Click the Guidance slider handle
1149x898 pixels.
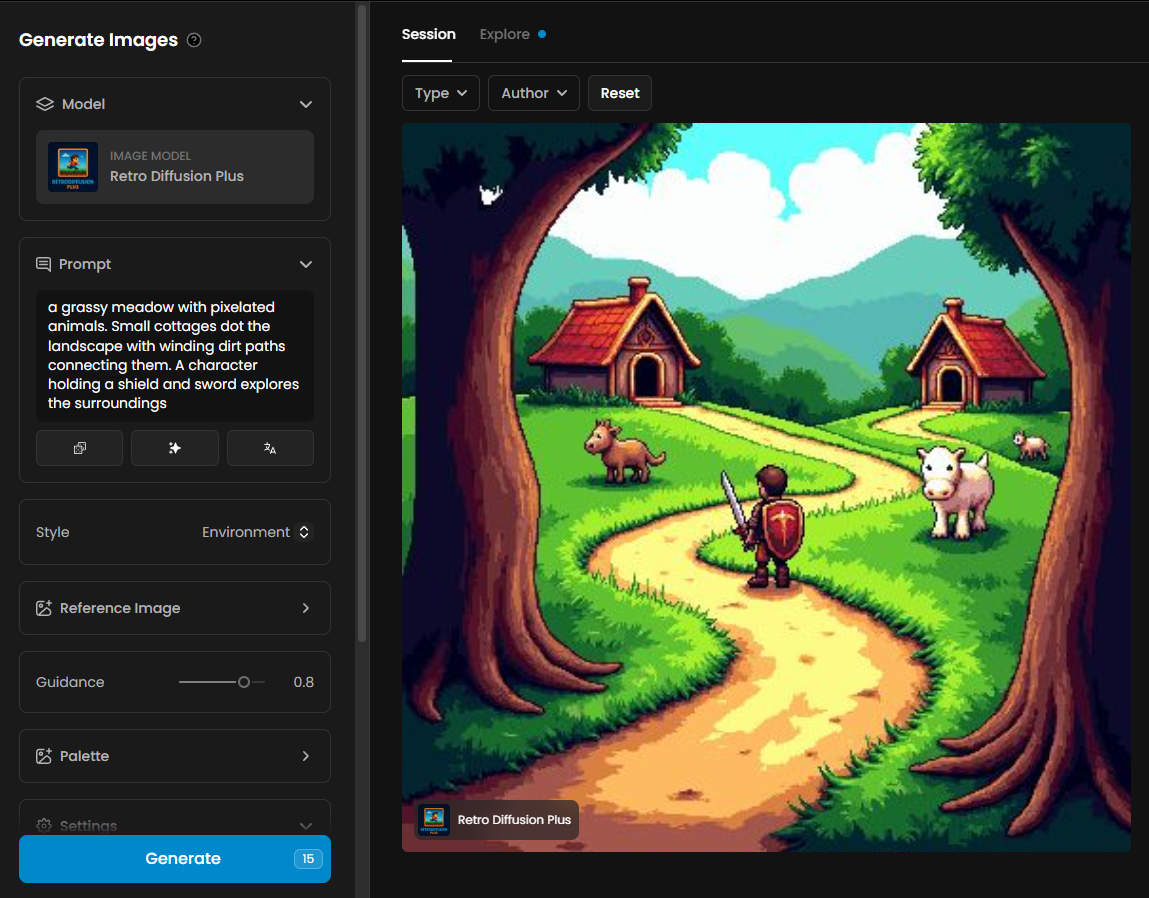[244, 682]
